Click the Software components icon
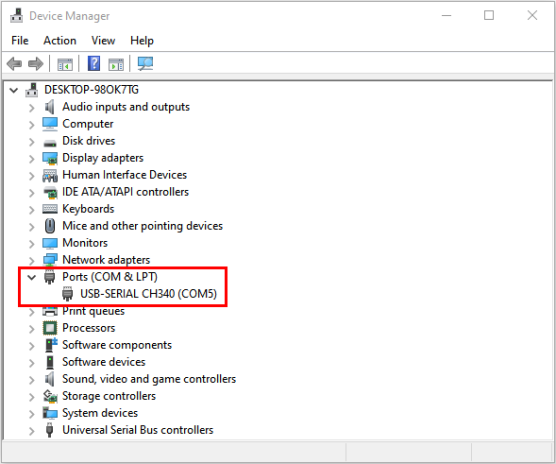The image size is (556, 464). click(51, 345)
